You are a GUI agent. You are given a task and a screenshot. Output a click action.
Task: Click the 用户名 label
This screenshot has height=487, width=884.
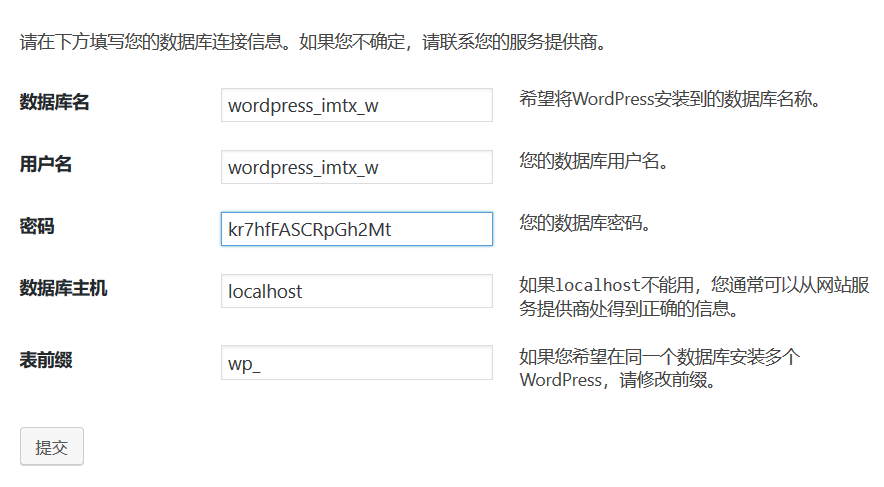[46, 164]
